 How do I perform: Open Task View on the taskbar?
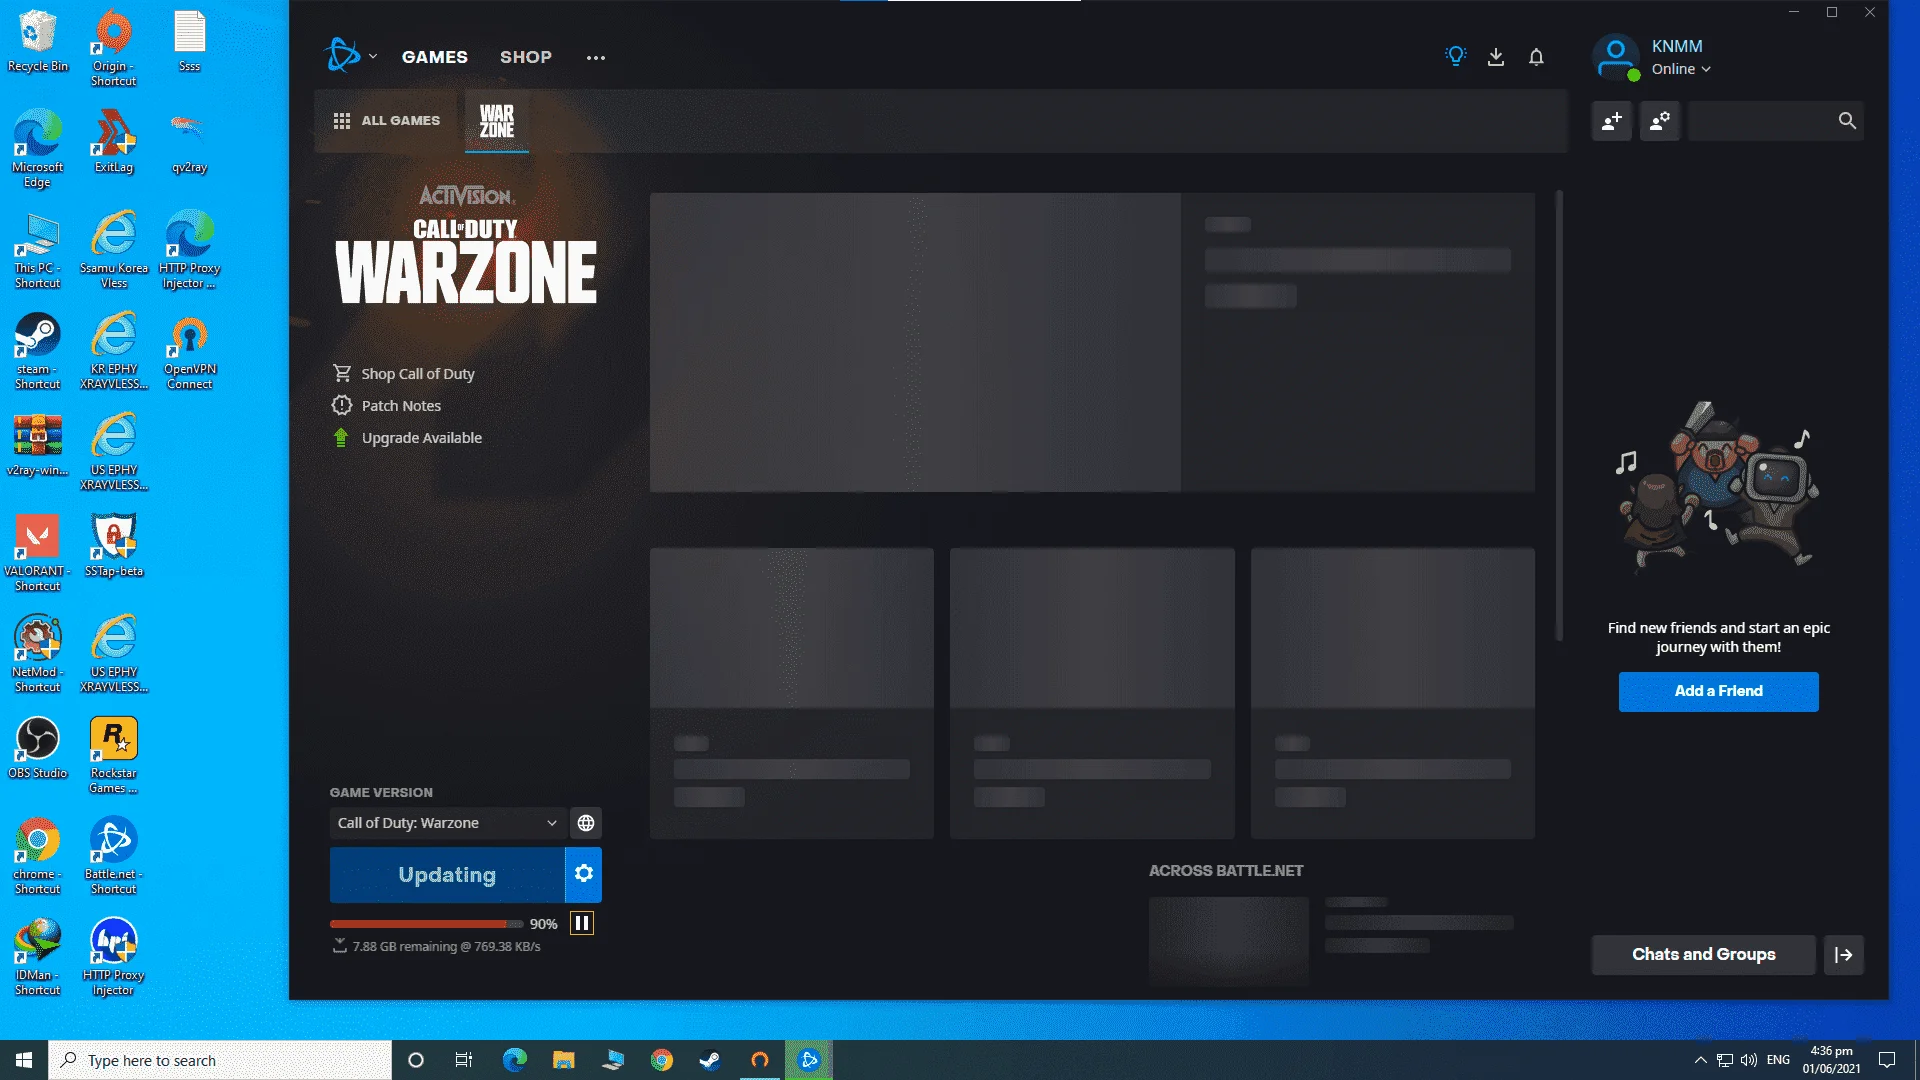coord(464,1060)
